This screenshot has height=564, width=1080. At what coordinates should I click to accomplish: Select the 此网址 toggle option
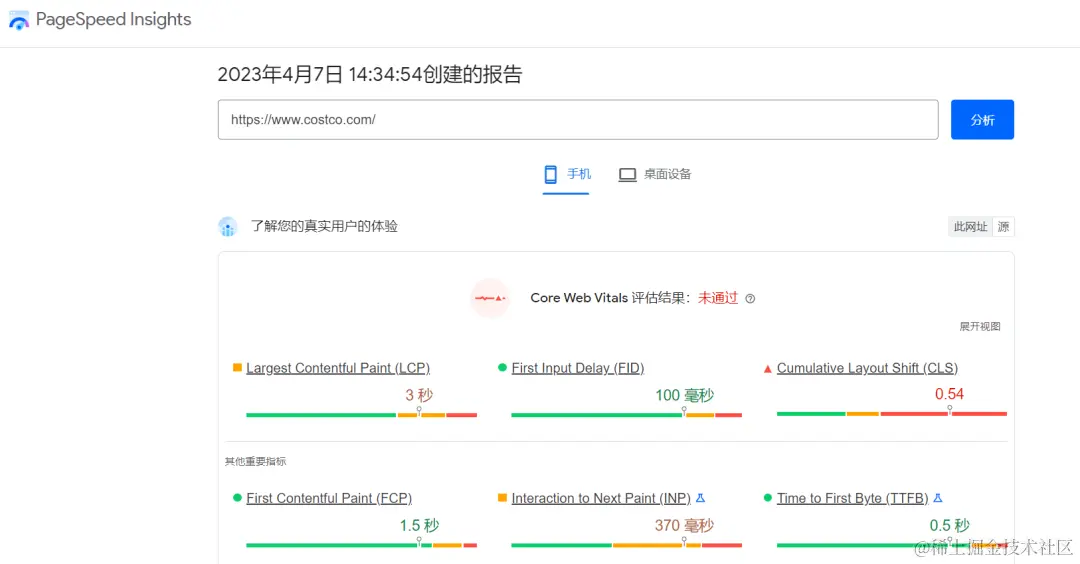pyautogui.click(x=970, y=227)
